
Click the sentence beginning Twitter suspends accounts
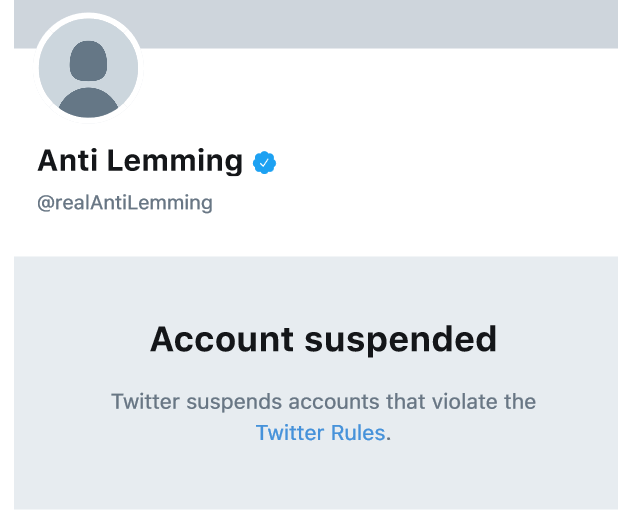(323, 417)
